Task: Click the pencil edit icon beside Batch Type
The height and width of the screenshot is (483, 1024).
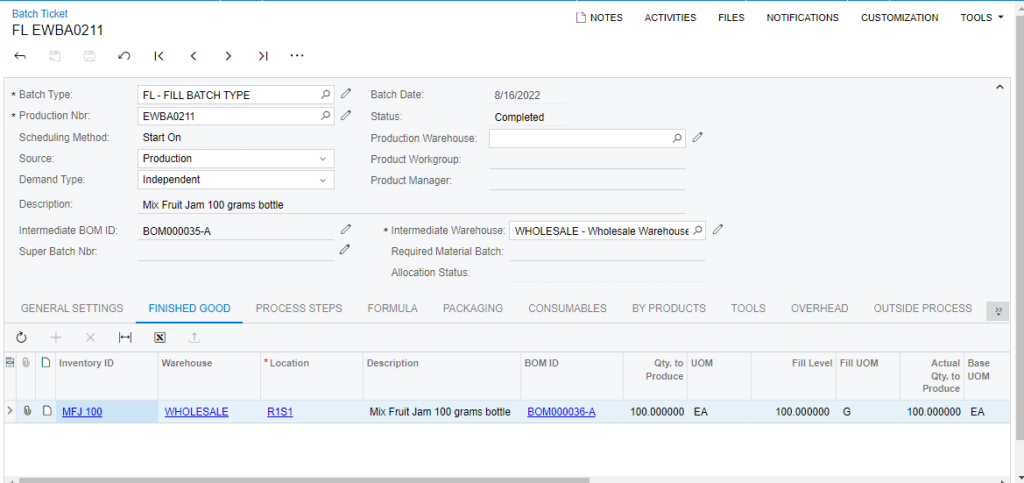Action: 346,94
